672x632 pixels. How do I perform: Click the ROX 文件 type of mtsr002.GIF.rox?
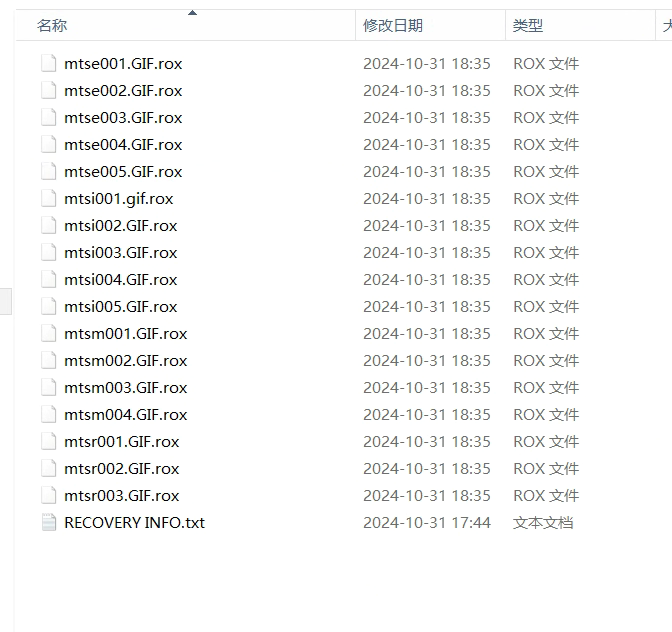(x=546, y=469)
